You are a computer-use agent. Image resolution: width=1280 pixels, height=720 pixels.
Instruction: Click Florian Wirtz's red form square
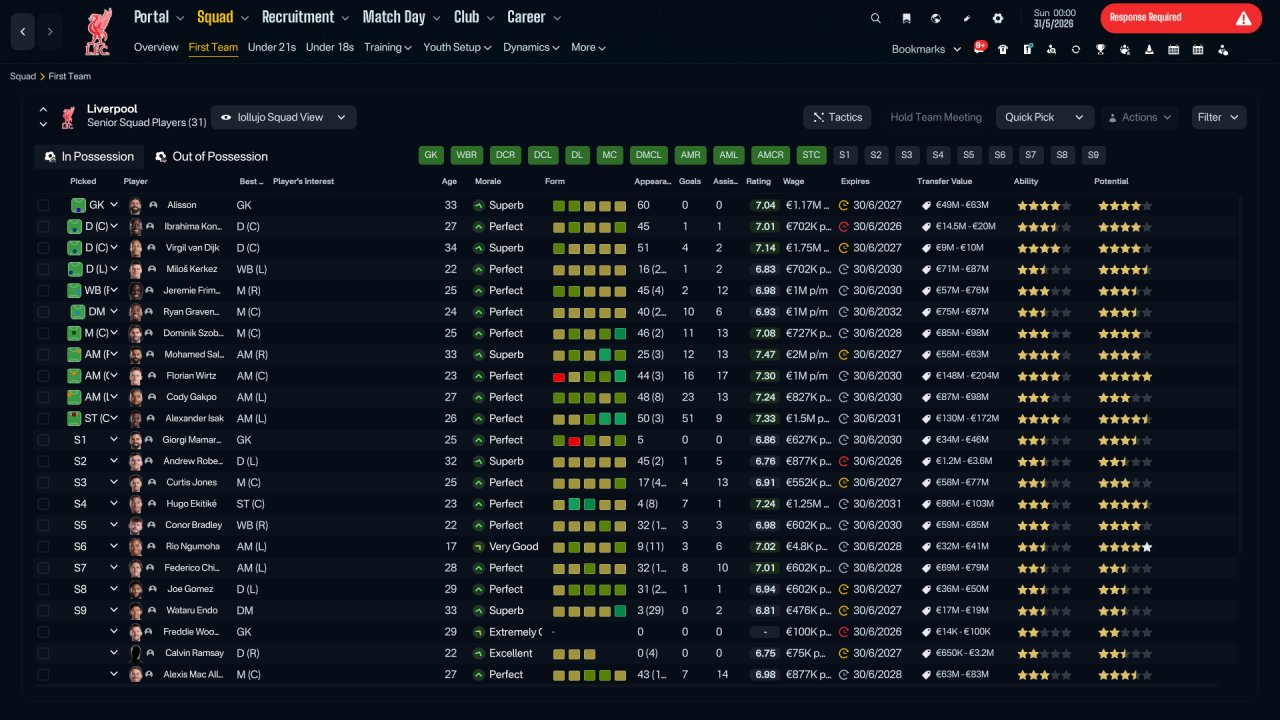tap(559, 376)
